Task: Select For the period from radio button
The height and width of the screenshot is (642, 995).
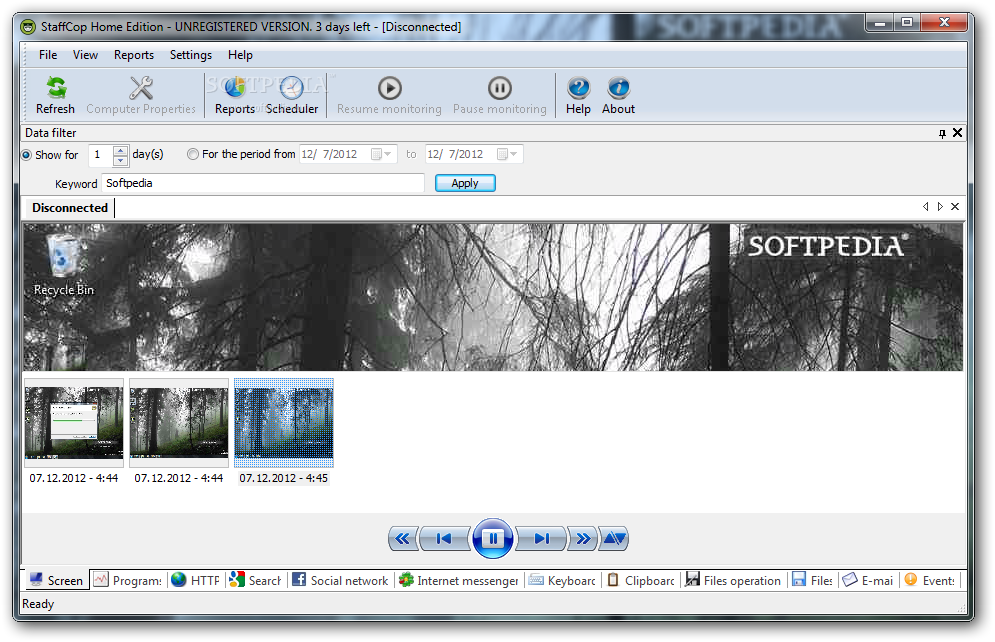Action: pyautogui.click(x=193, y=154)
